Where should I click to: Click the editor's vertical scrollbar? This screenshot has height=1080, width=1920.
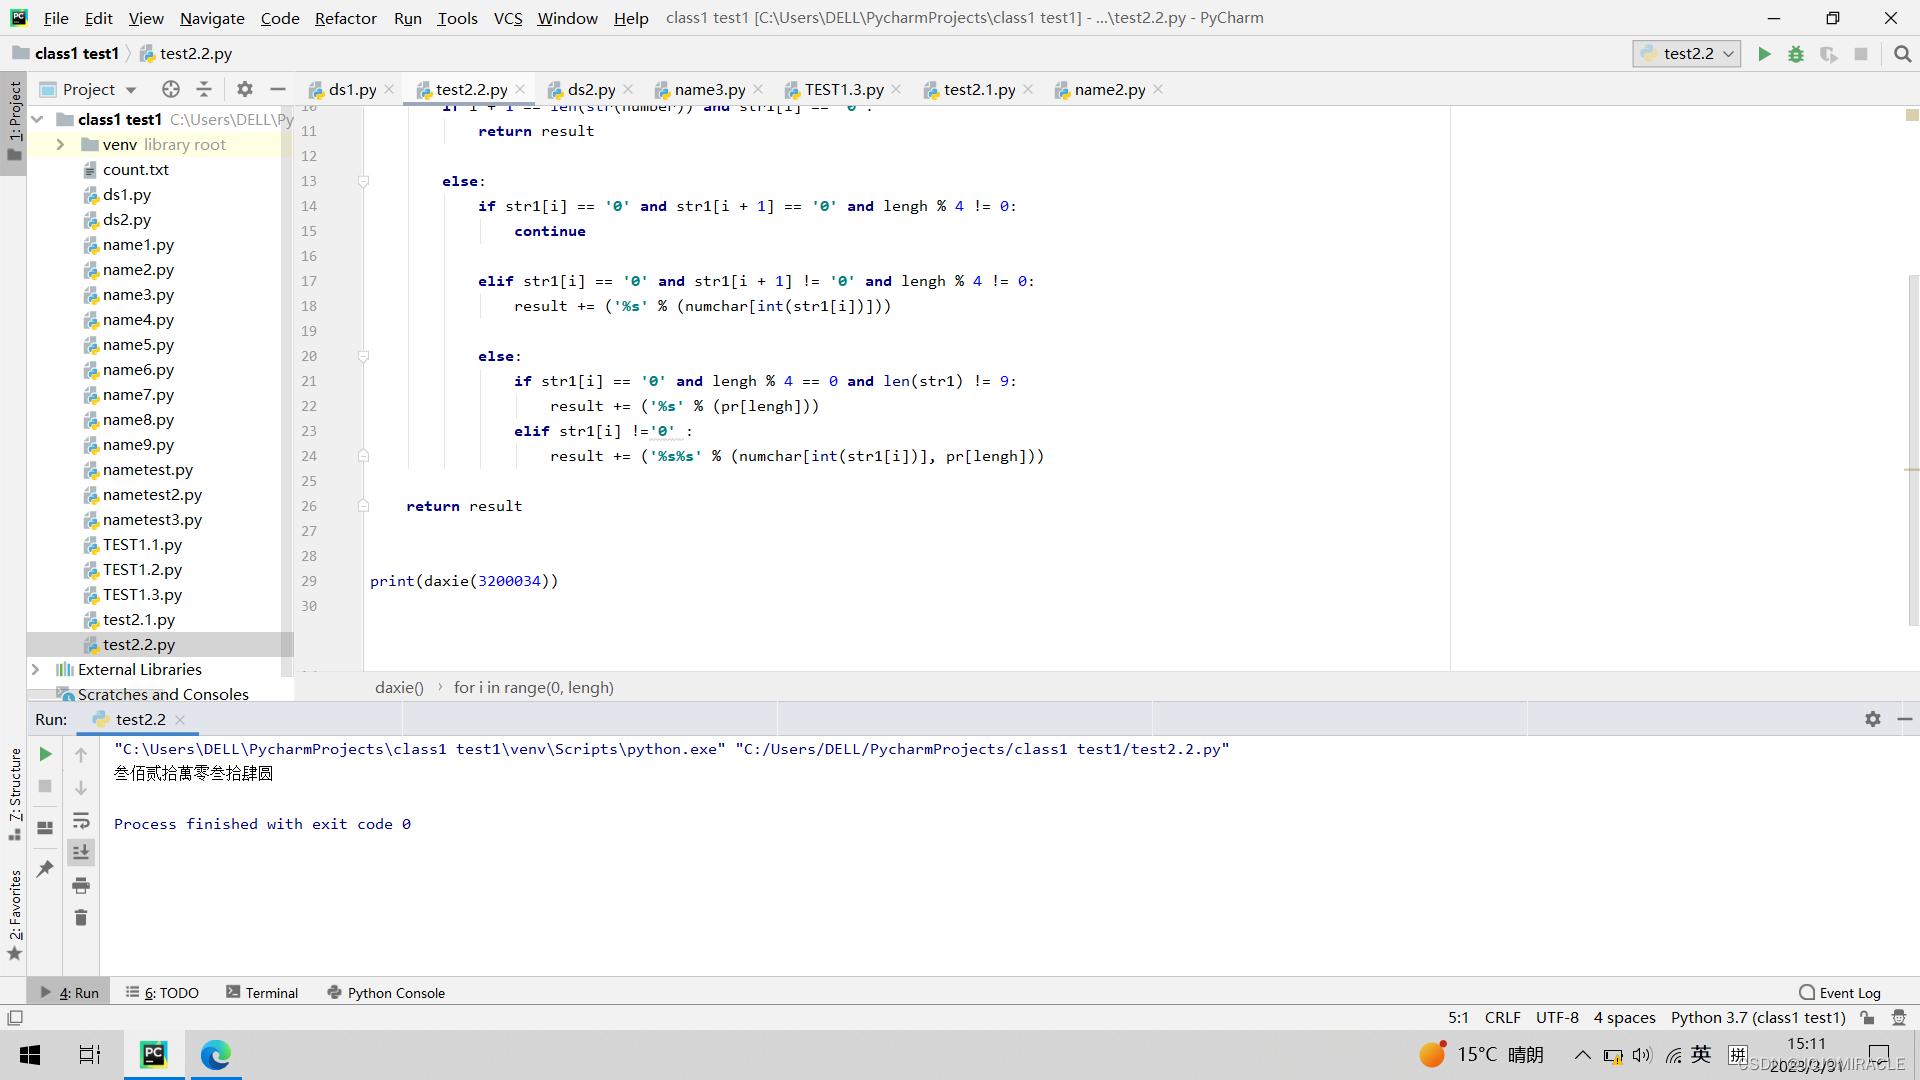(1912, 450)
